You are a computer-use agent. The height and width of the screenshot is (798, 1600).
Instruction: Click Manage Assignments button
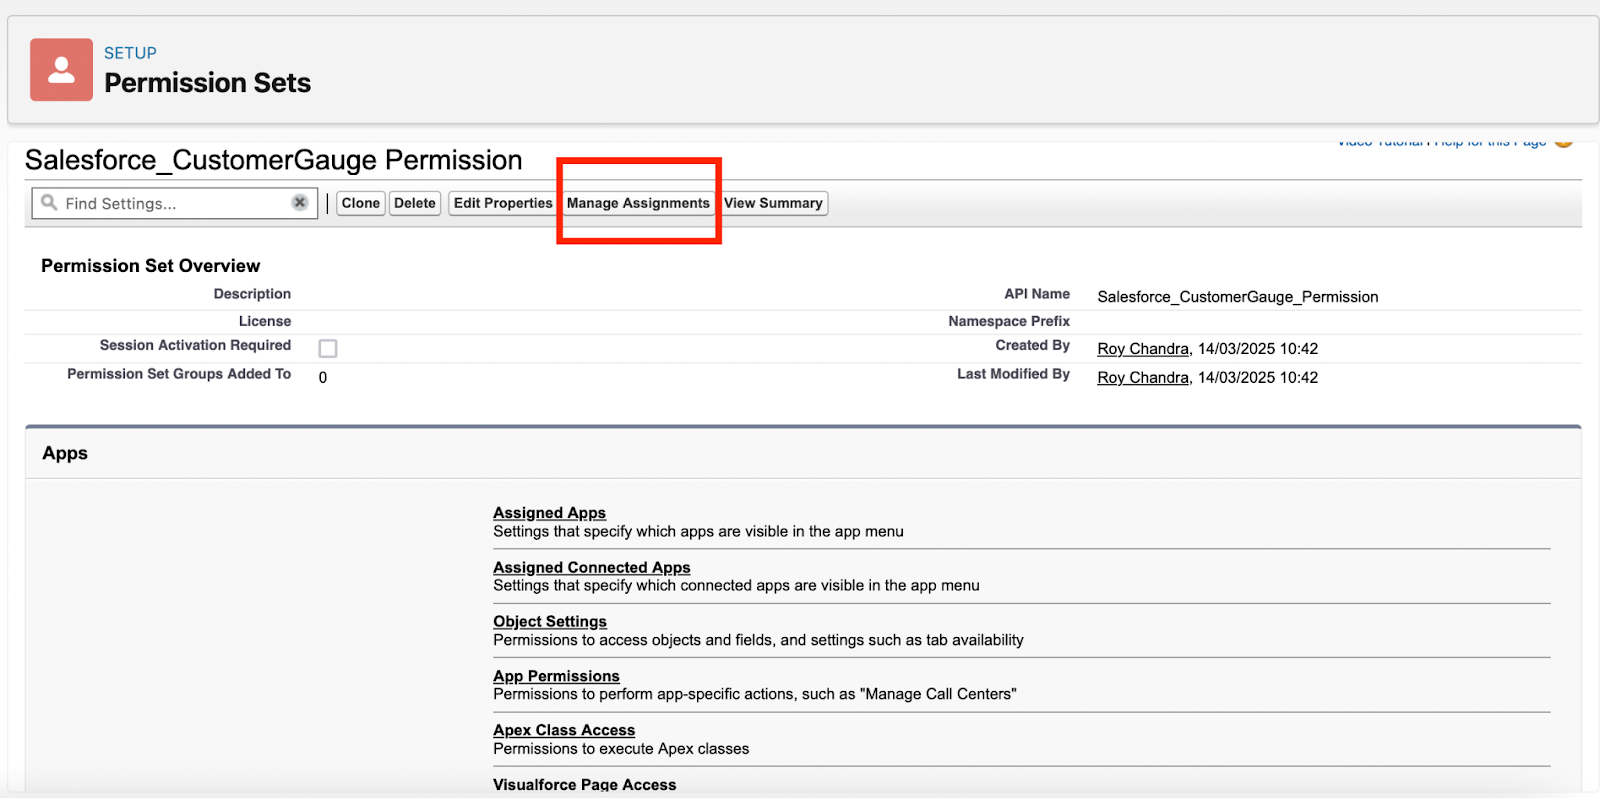click(x=638, y=203)
